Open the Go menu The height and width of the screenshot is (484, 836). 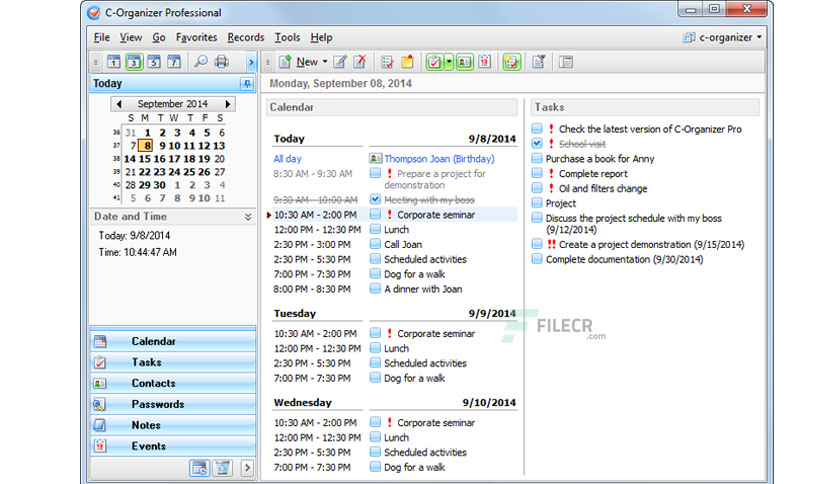(159, 37)
